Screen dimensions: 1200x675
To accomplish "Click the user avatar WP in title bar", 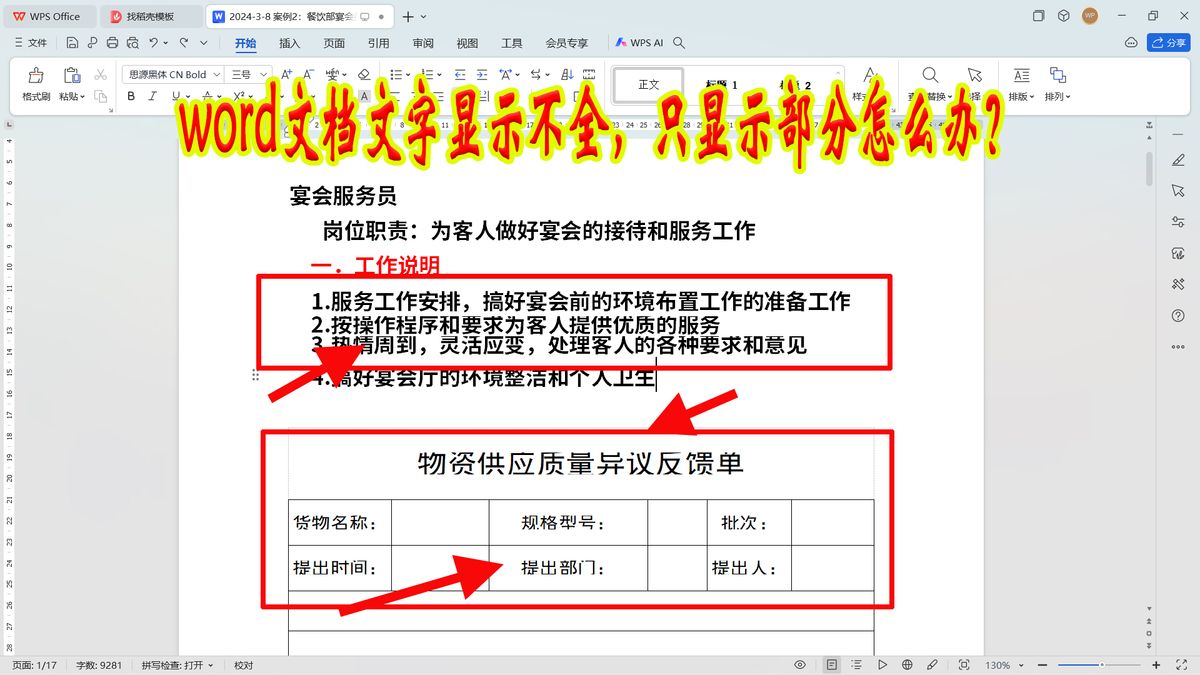I will tap(1090, 16).
